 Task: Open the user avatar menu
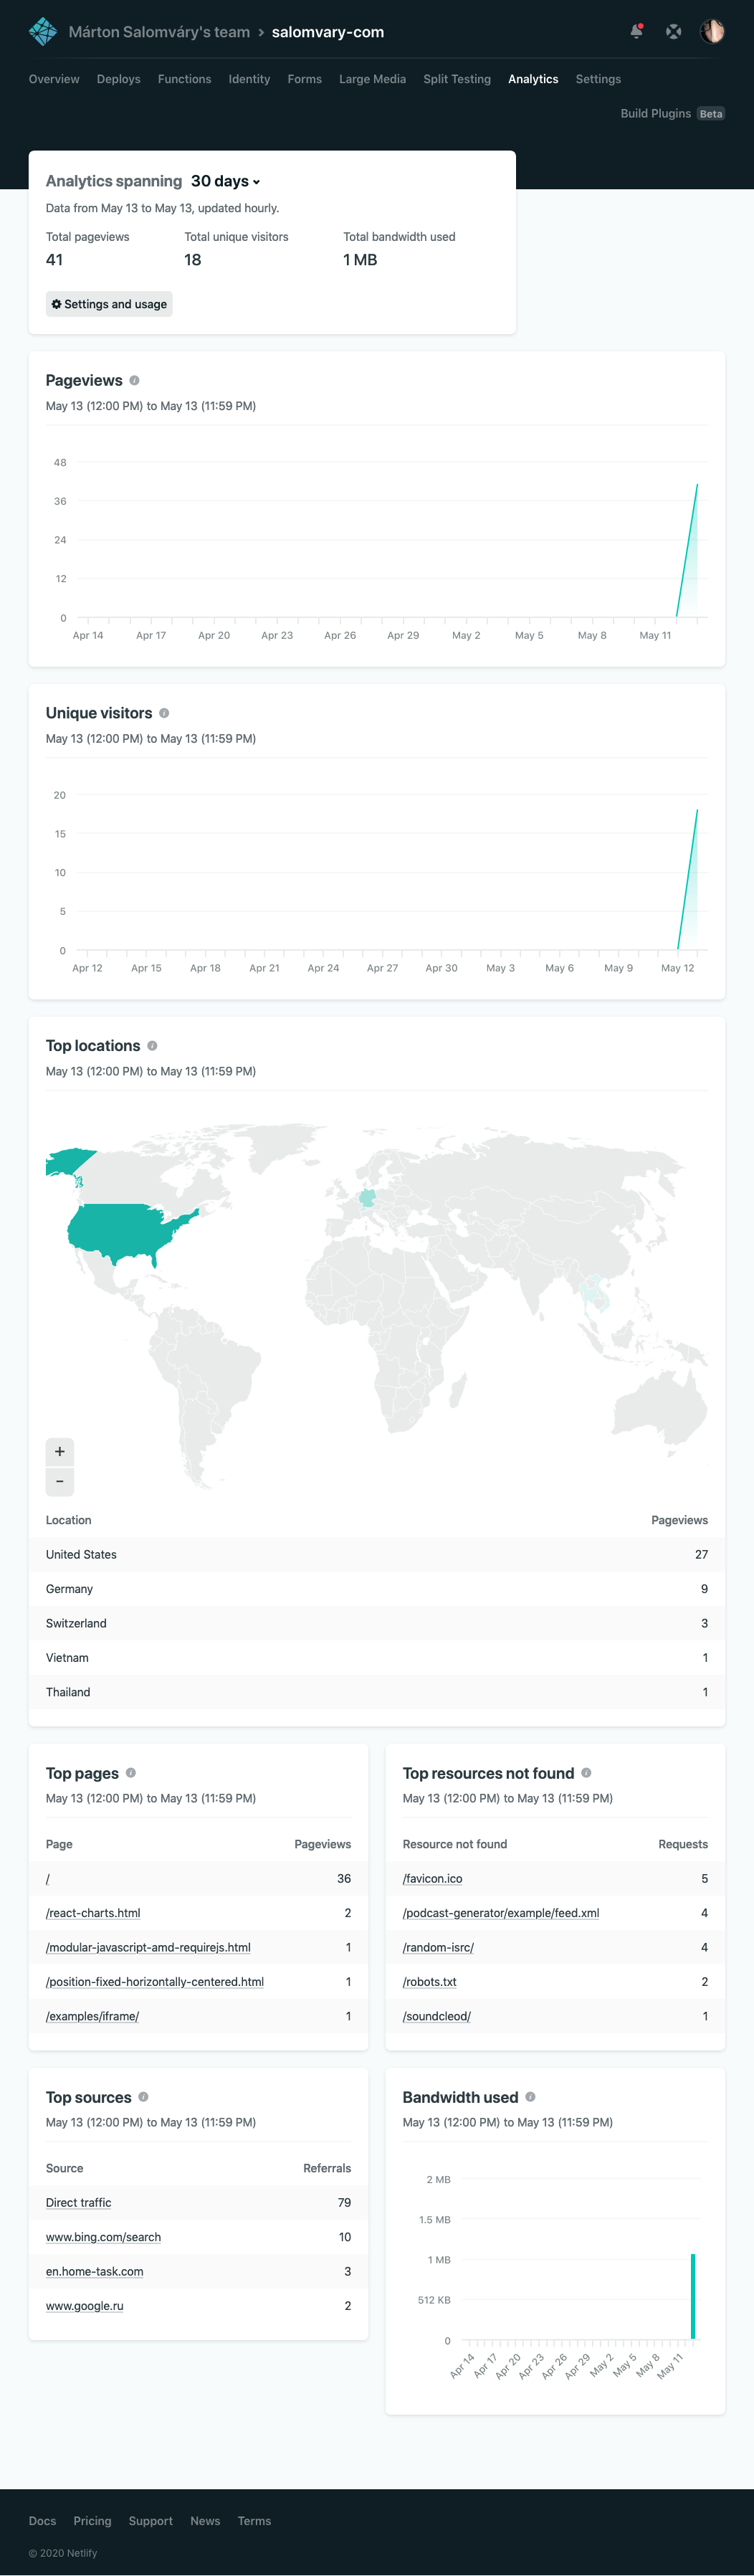(712, 32)
